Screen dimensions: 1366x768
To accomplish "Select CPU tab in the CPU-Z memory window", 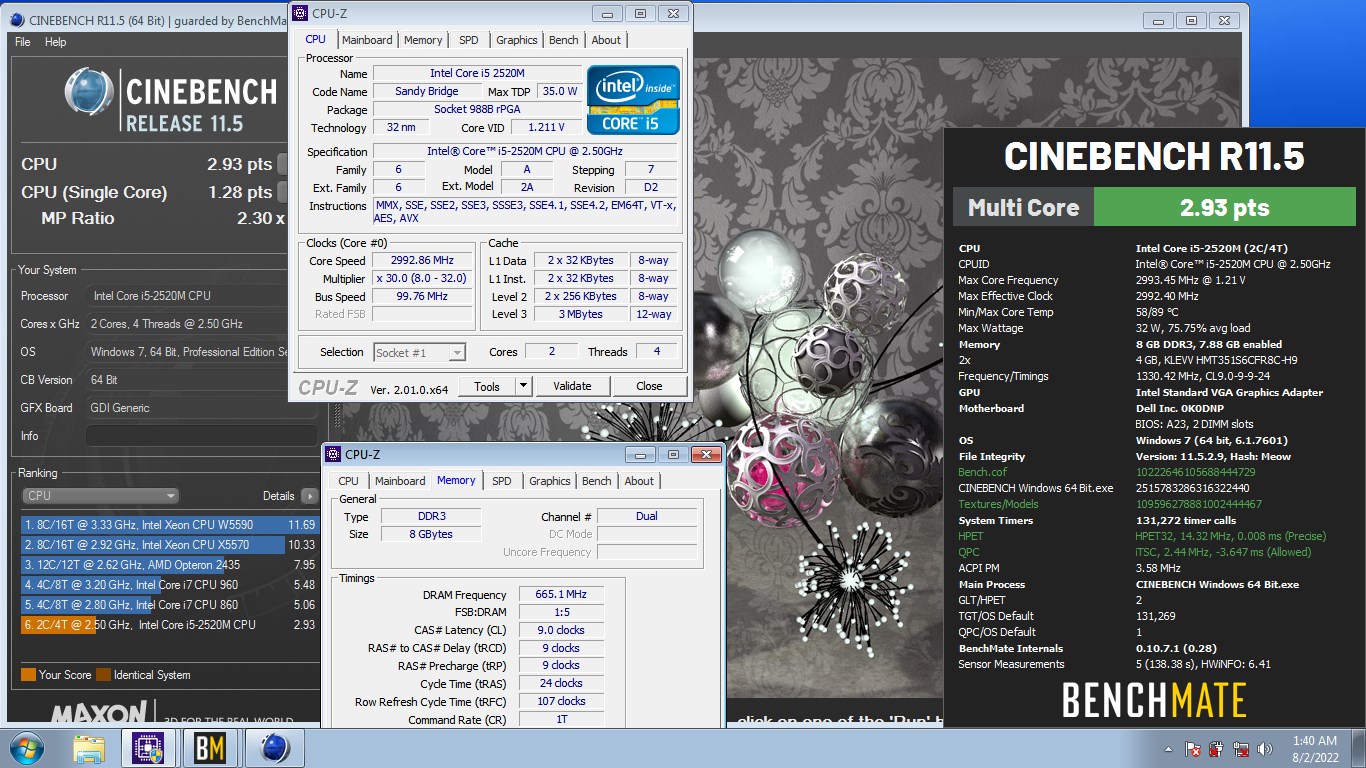I will pos(348,481).
